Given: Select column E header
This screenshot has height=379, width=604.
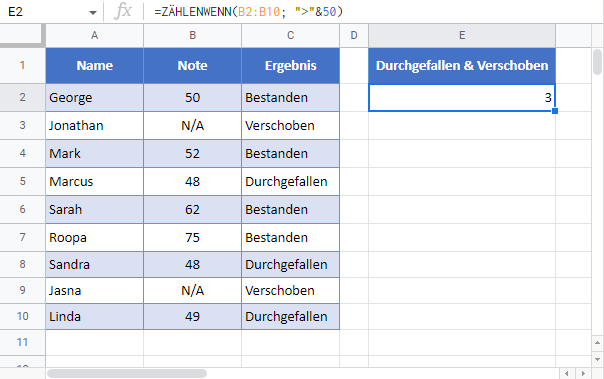Looking at the screenshot, I should click(462, 35).
